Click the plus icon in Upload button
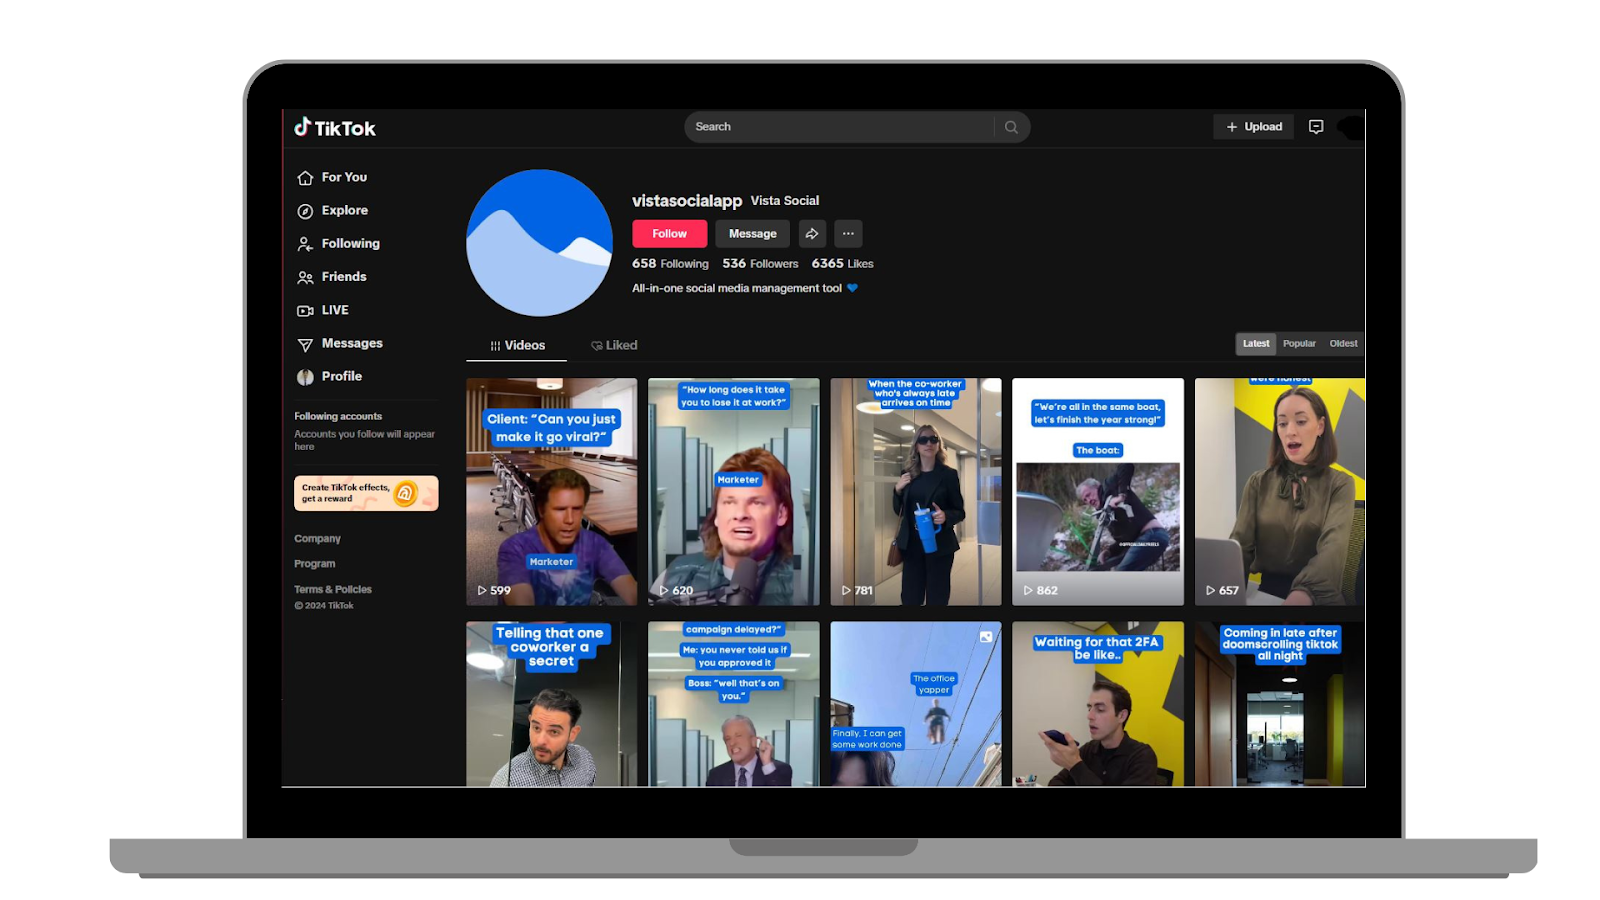Viewport: 1600px width, 900px height. click(x=1232, y=127)
